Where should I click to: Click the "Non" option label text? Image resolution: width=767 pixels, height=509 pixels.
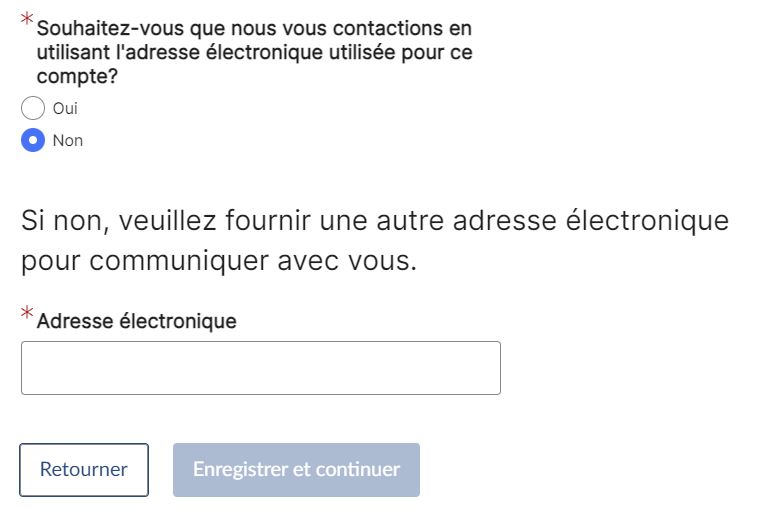68,140
